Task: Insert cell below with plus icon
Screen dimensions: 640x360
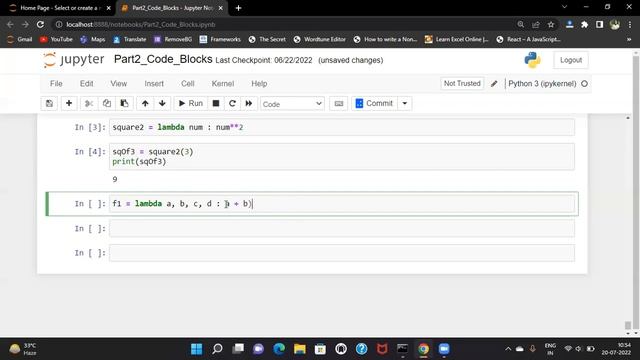Action: coord(69,104)
